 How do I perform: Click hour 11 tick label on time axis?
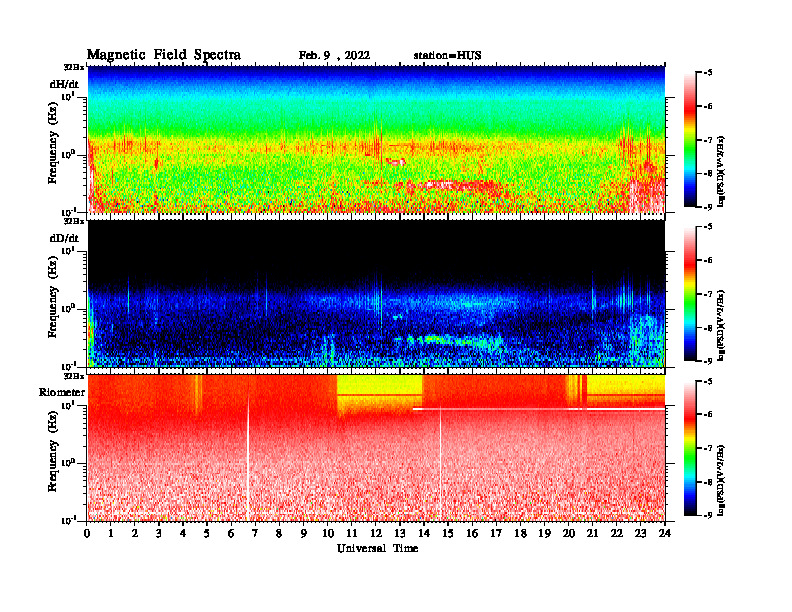click(352, 533)
